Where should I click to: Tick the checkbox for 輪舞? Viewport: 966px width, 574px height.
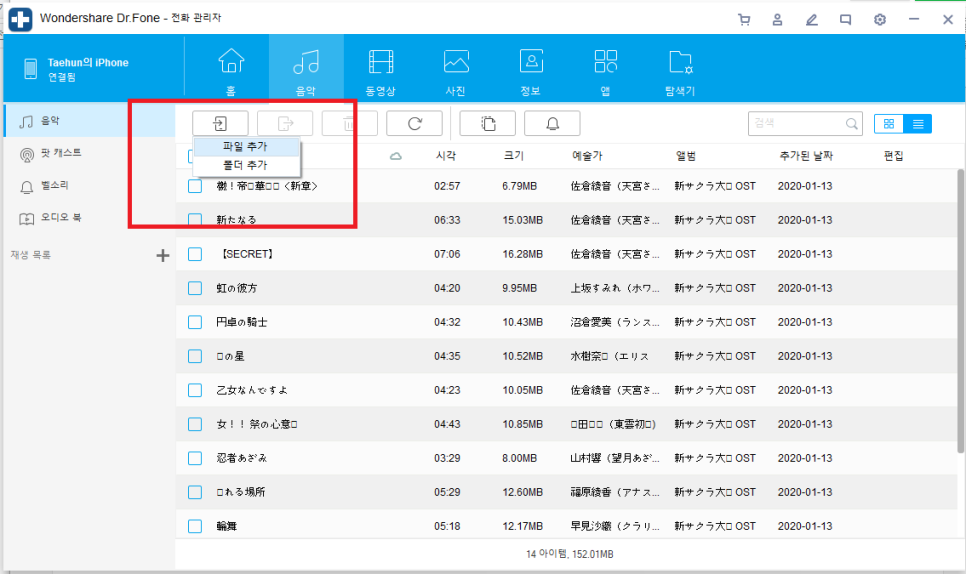tap(195, 526)
